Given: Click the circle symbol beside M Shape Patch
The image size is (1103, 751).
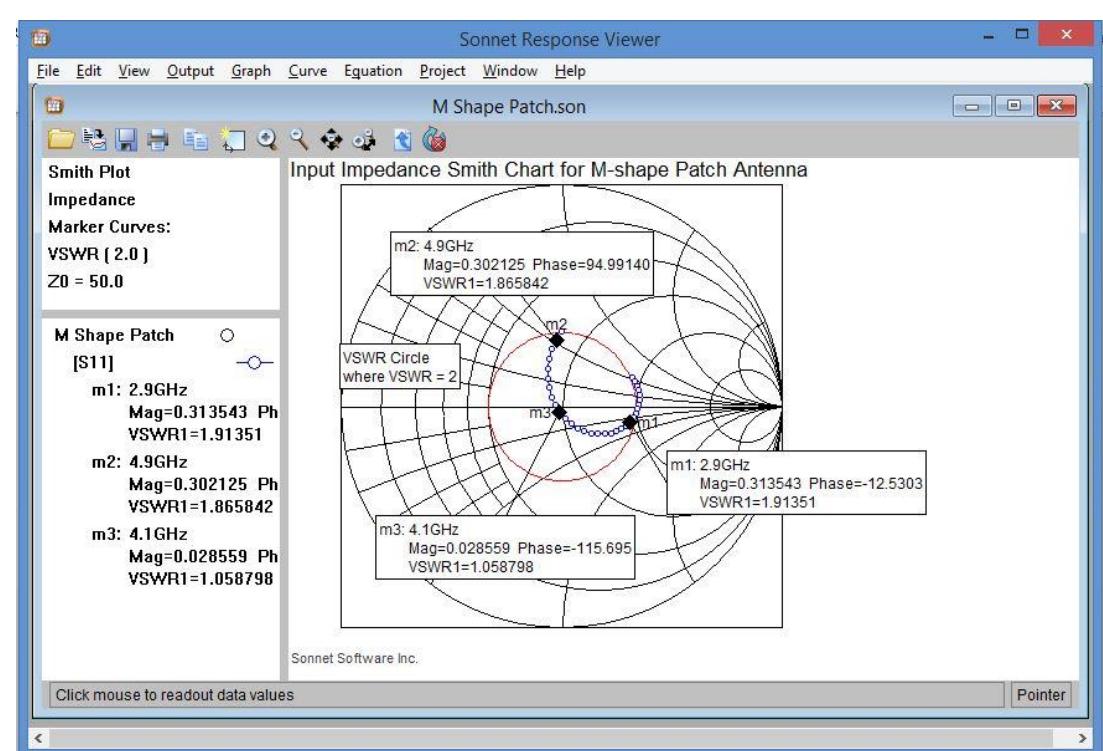Looking at the screenshot, I should pyautogui.click(x=227, y=335).
